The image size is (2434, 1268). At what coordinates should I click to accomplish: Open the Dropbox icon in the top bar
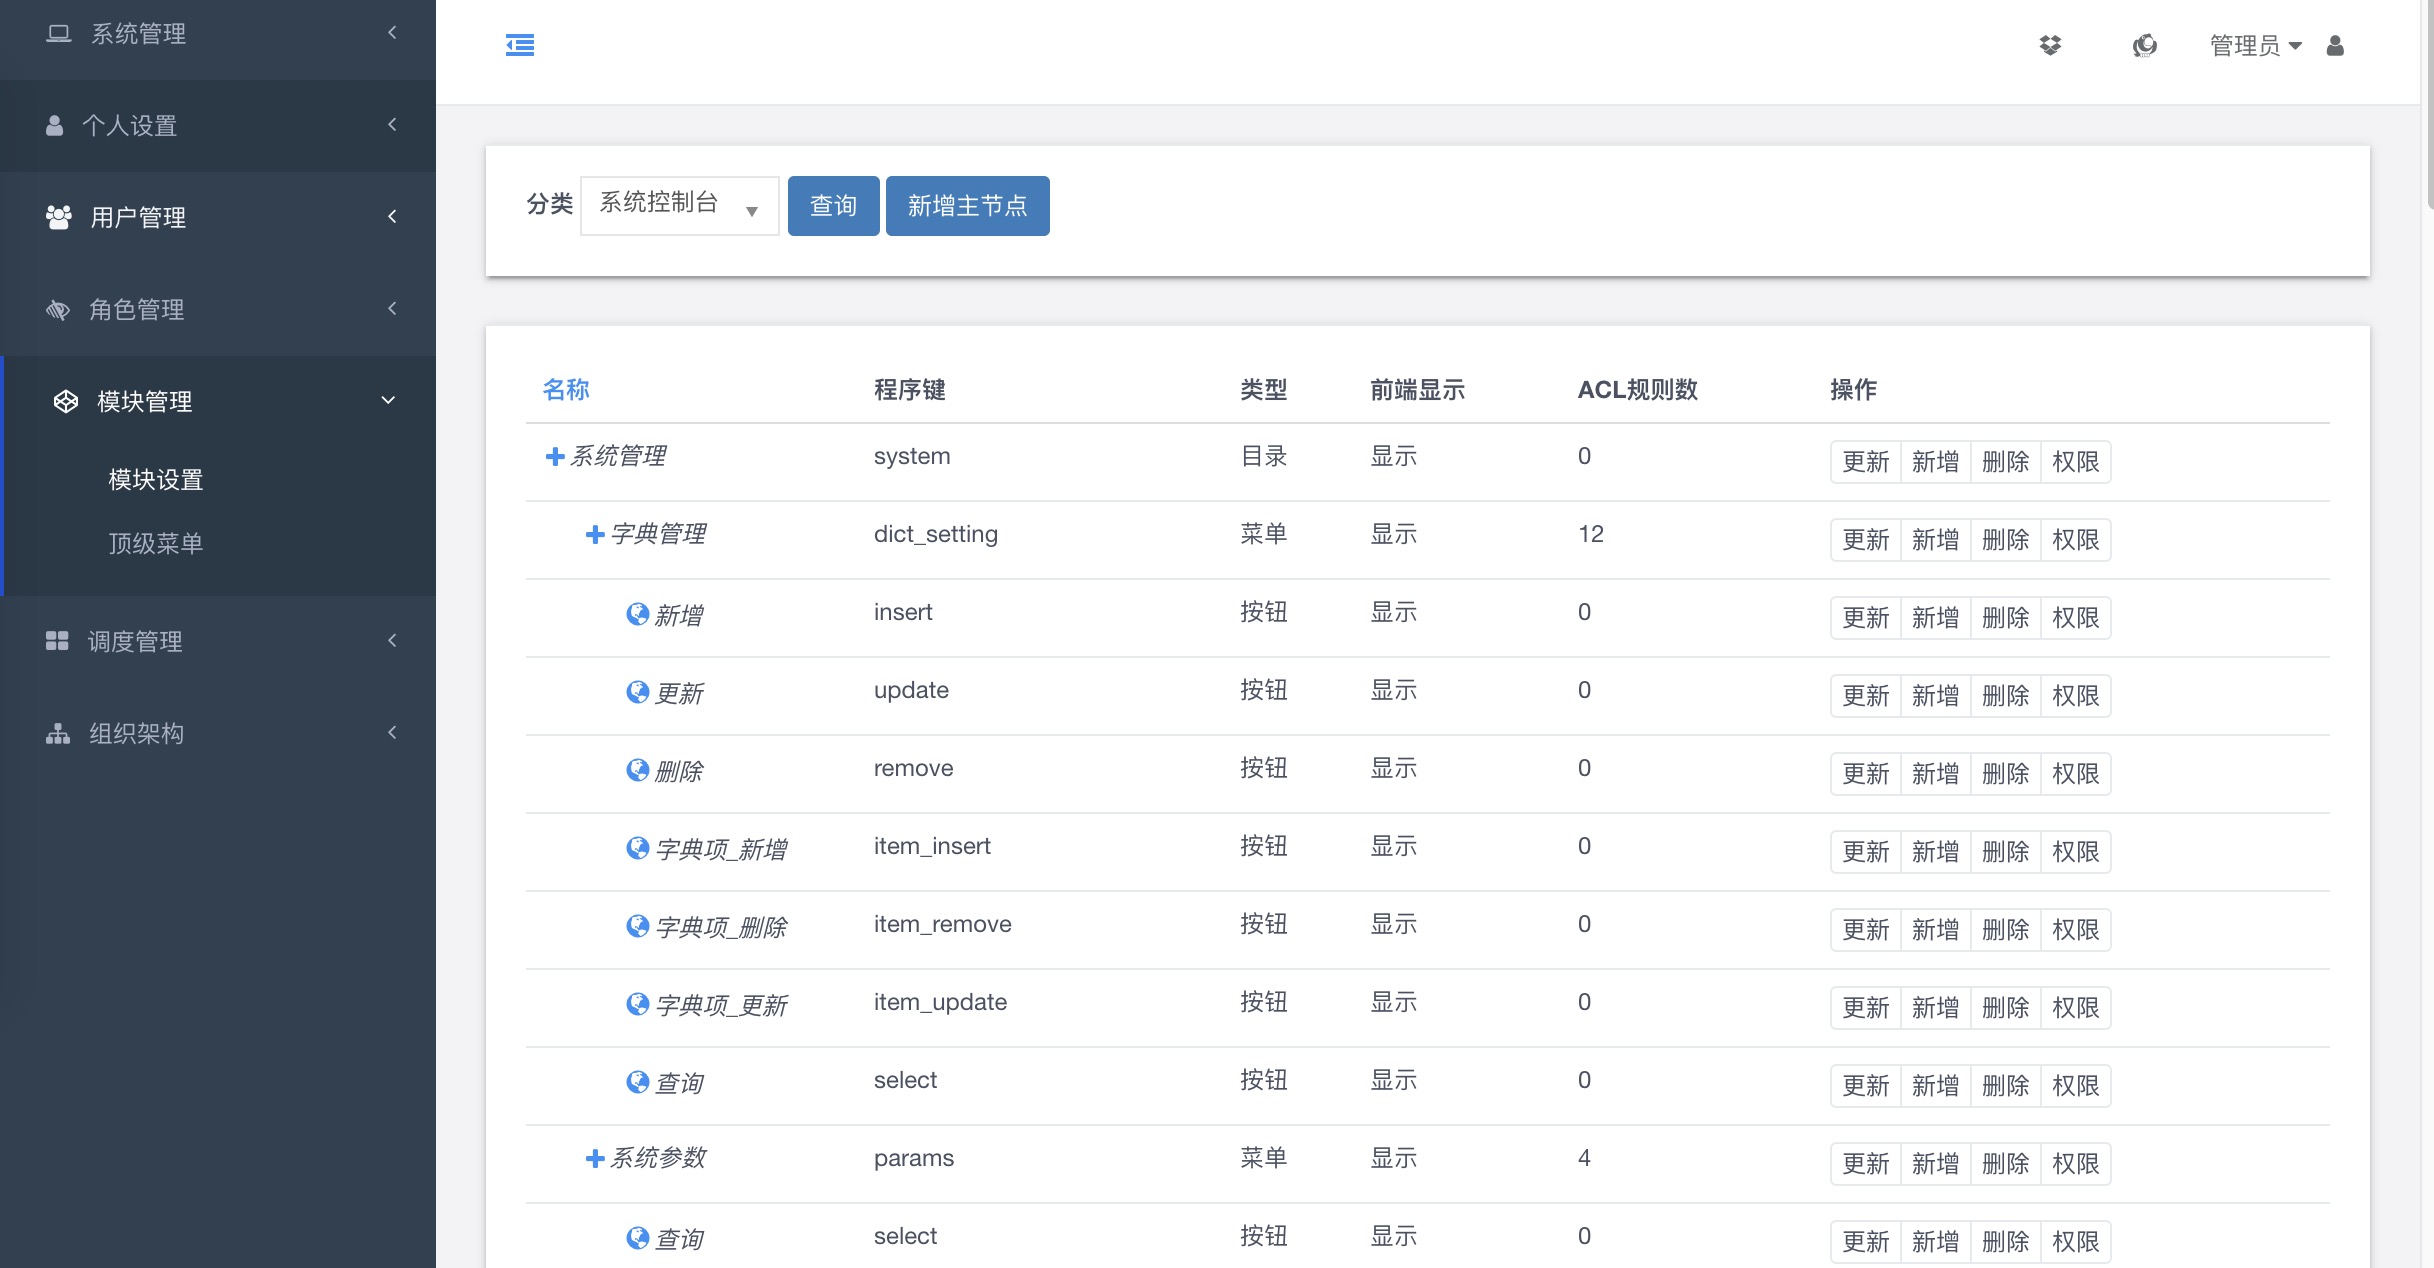(2052, 45)
